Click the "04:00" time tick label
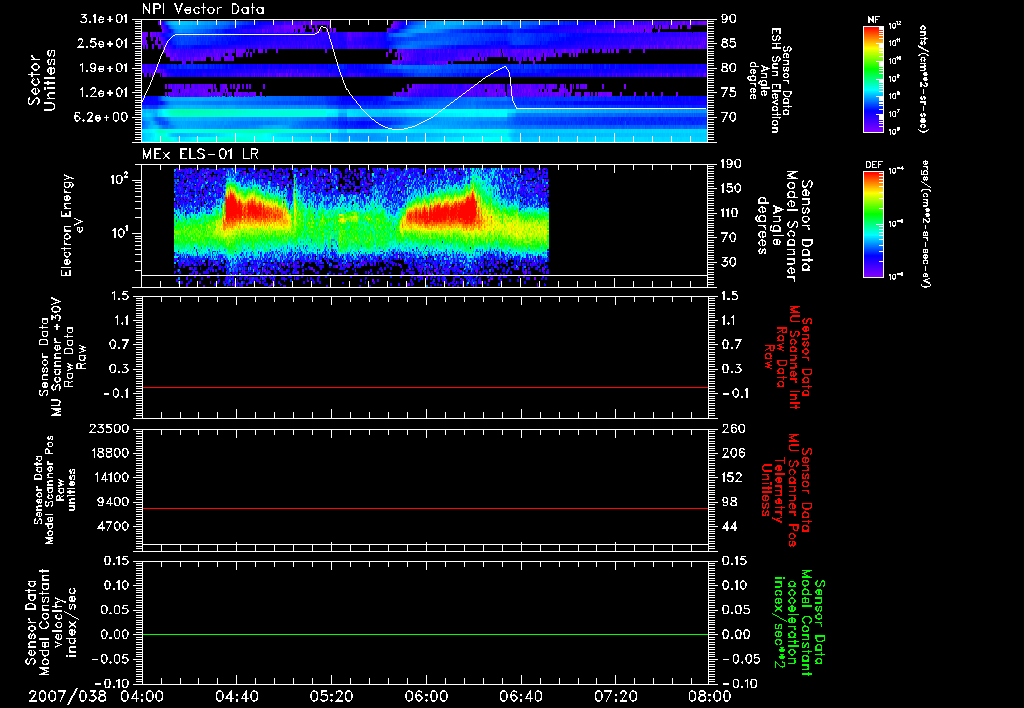 point(142,696)
